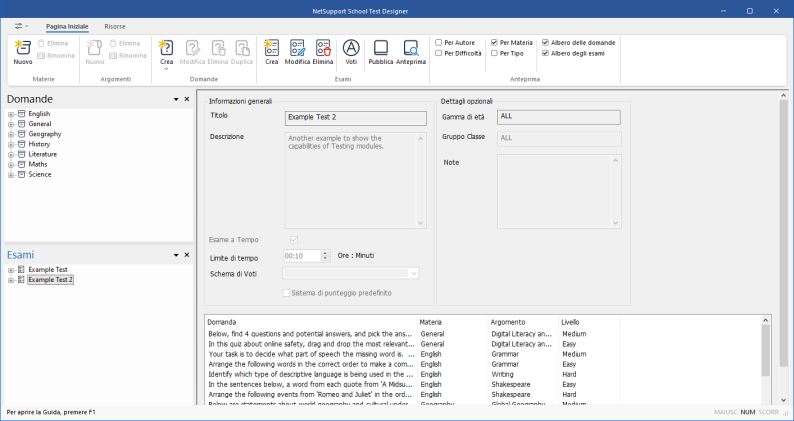Image resolution: width=794 pixels, height=421 pixels.
Task: Select Science subject in Domande tree
Action: 40,174
